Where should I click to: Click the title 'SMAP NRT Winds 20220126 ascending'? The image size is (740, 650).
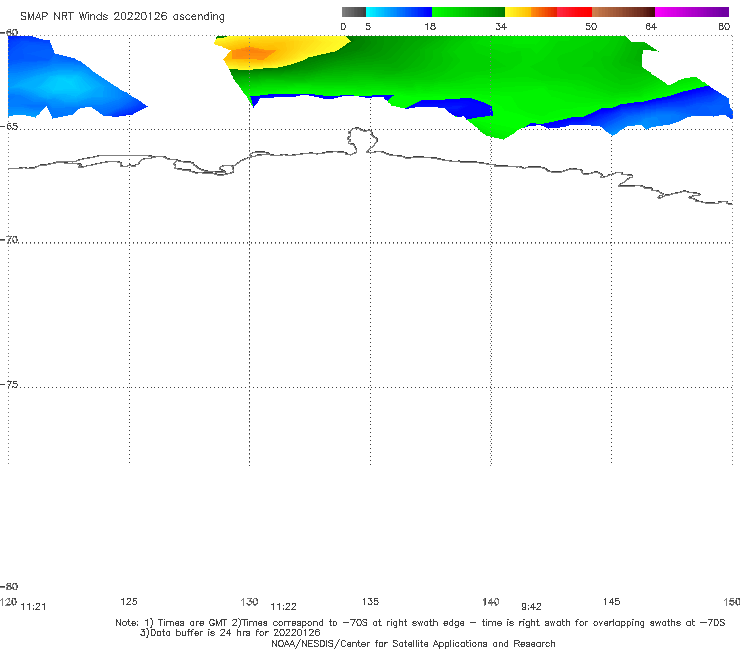click(122, 16)
